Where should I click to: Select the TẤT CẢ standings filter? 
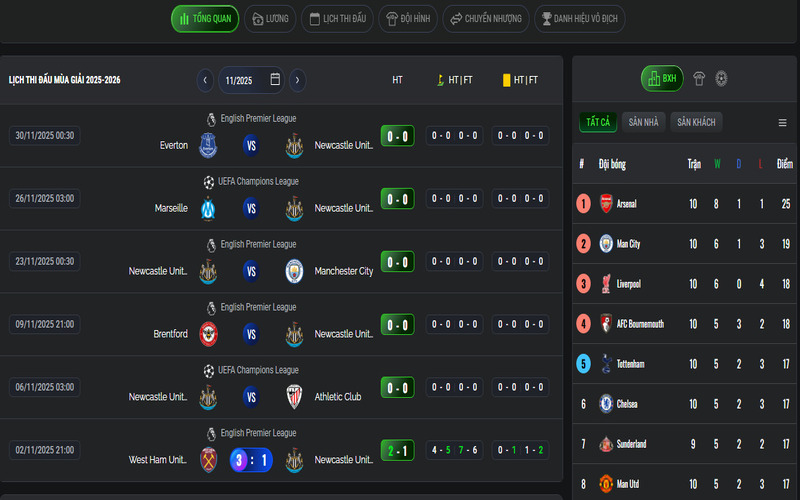click(598, 122)
